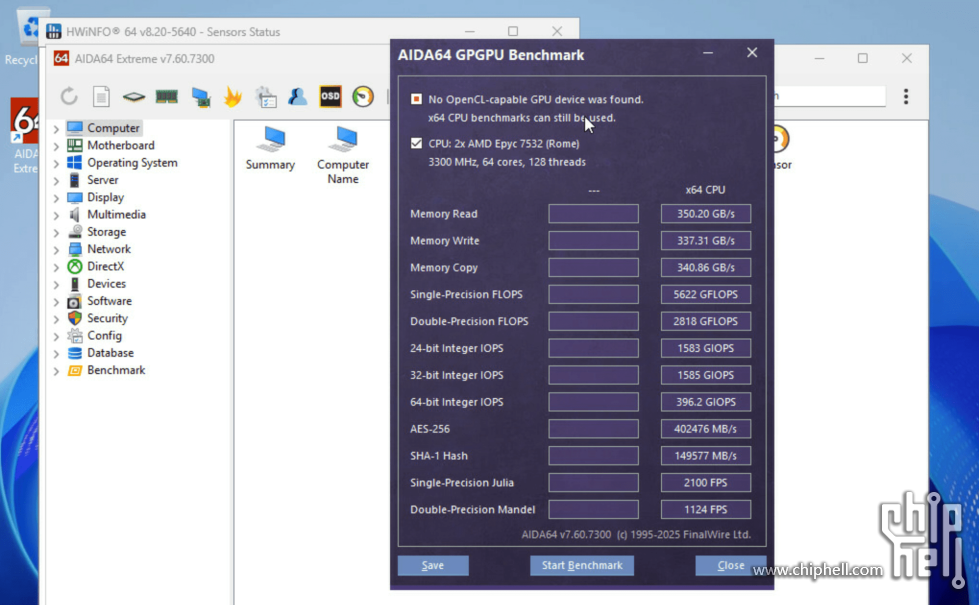This screenshot has height=605, width=979.
Task: Toggle the OSD panel icon
Action: click(x=330, y=96)
